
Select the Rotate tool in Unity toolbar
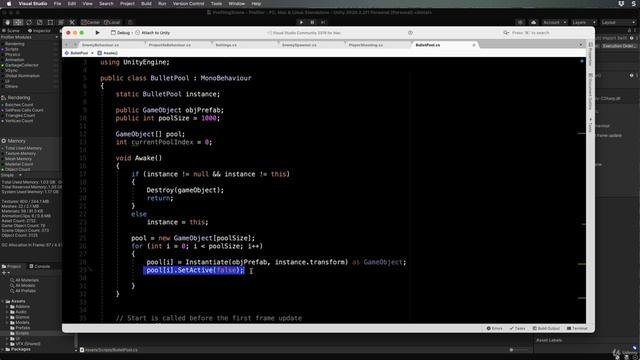(29, 22)
